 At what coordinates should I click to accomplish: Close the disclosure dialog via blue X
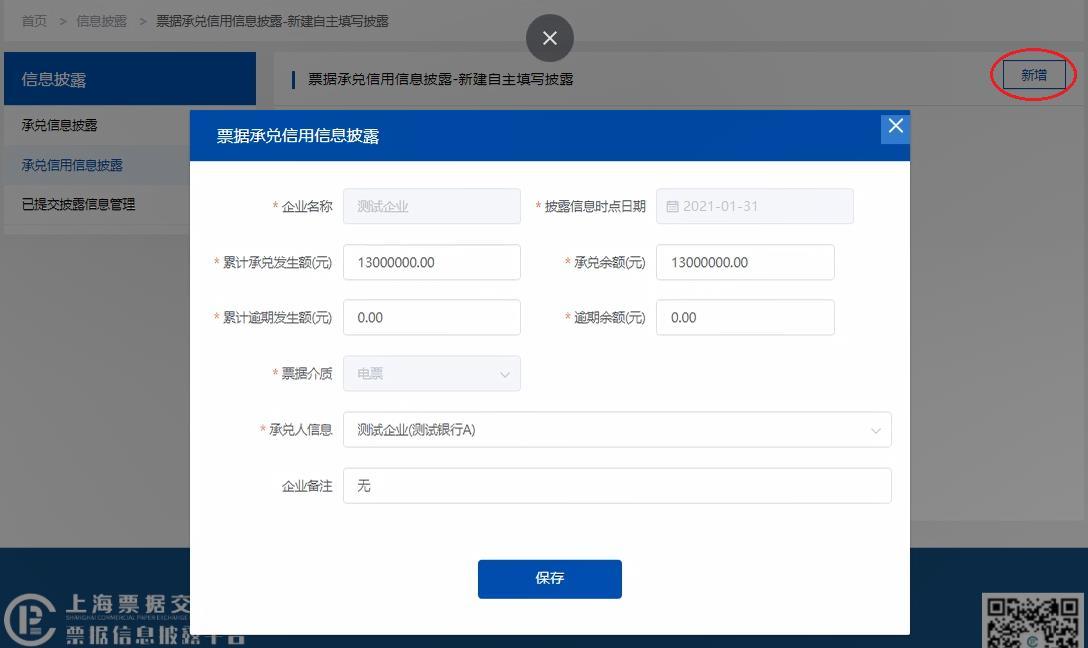895,126
